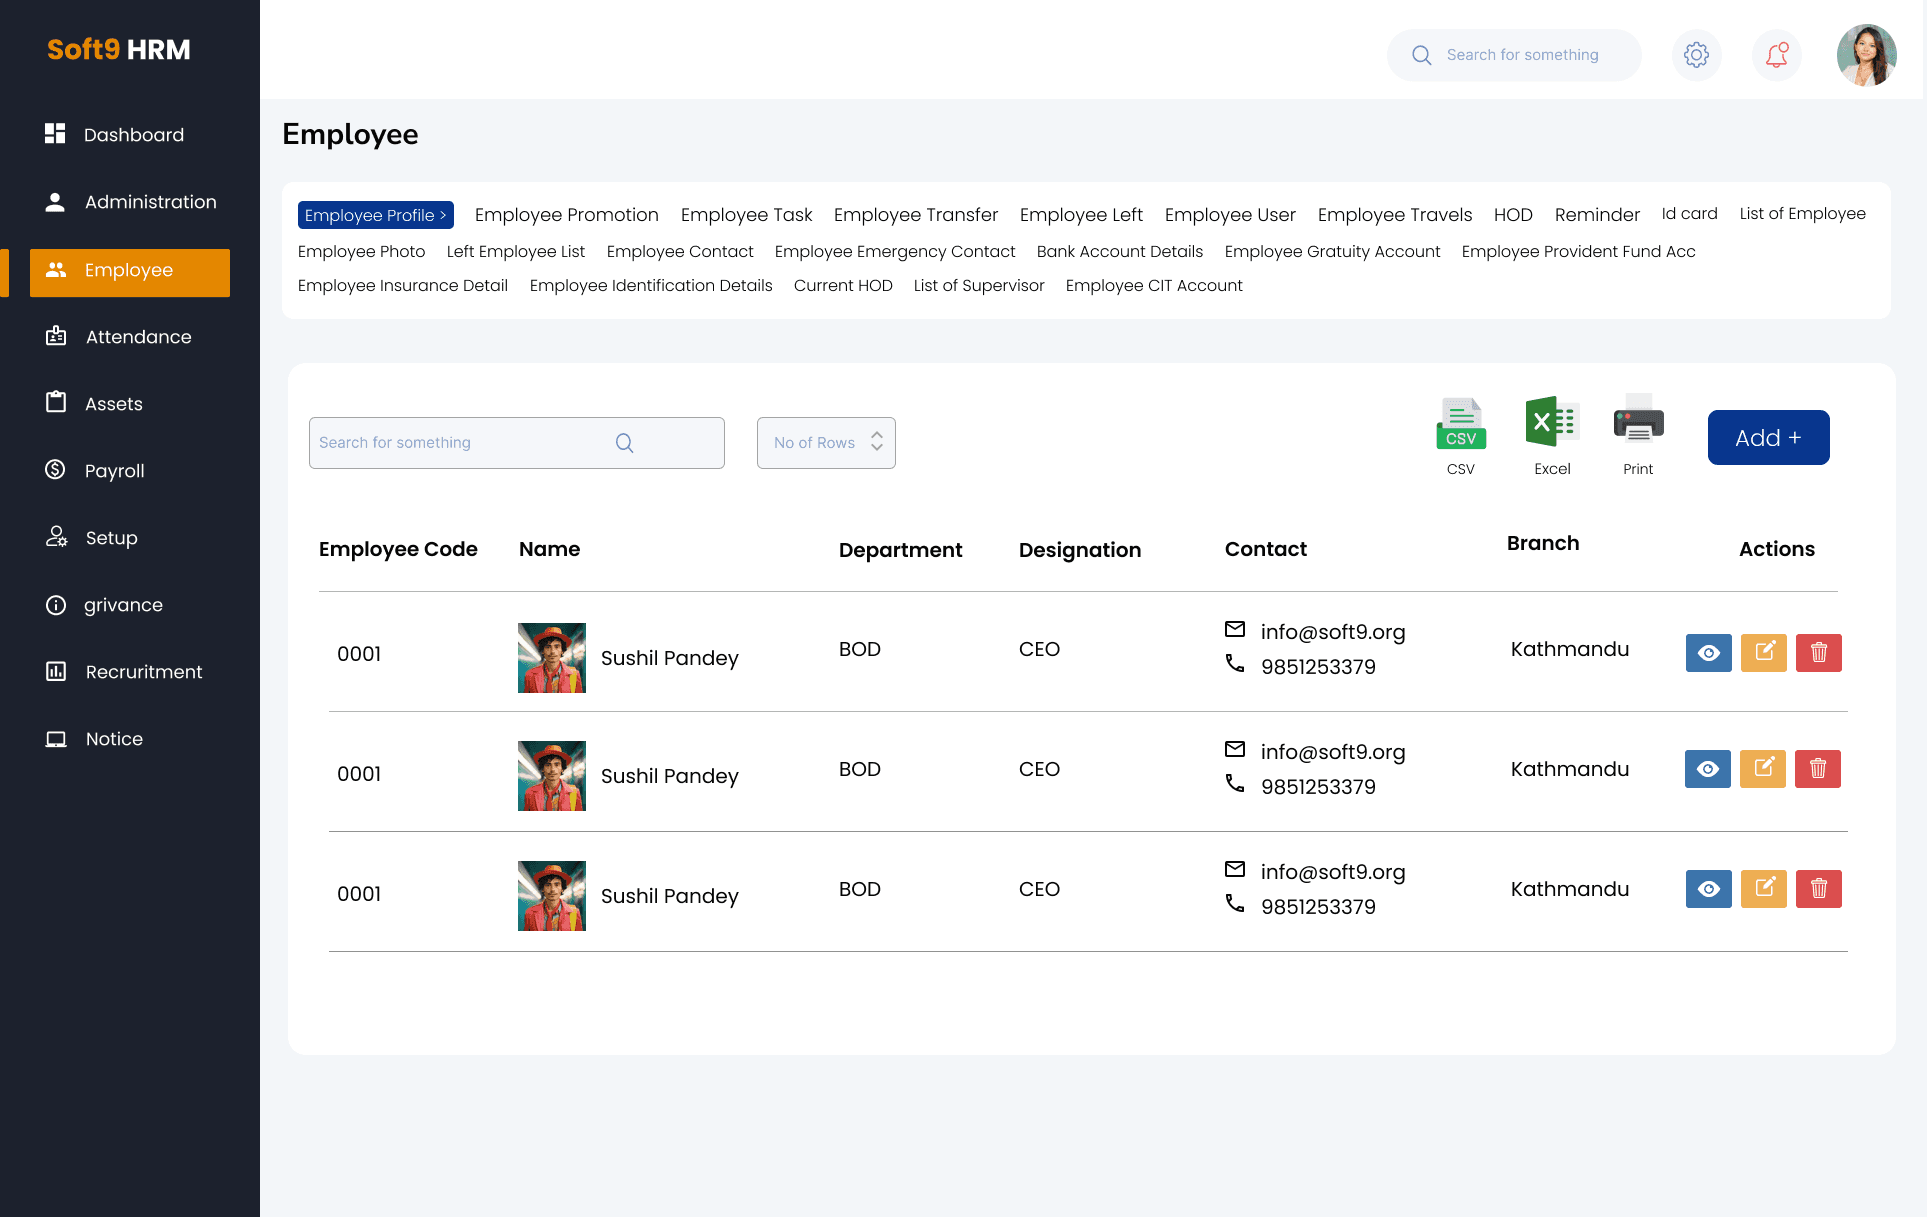Click phone icon in first row contact
Screen dimensions: 1927x1217
tap(1235, 663)
